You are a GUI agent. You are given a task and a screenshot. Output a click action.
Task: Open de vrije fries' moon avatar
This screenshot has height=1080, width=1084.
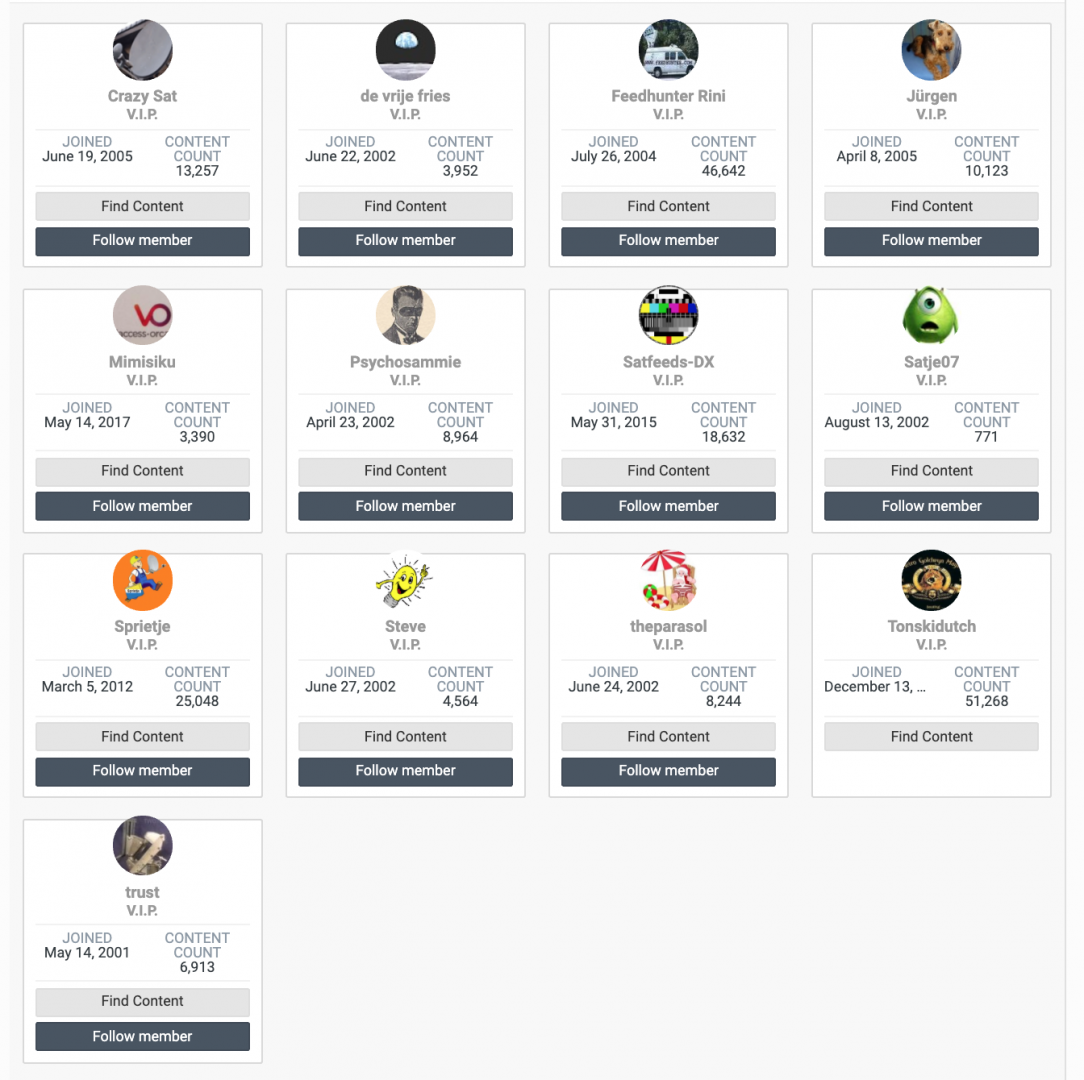point(405,50)
